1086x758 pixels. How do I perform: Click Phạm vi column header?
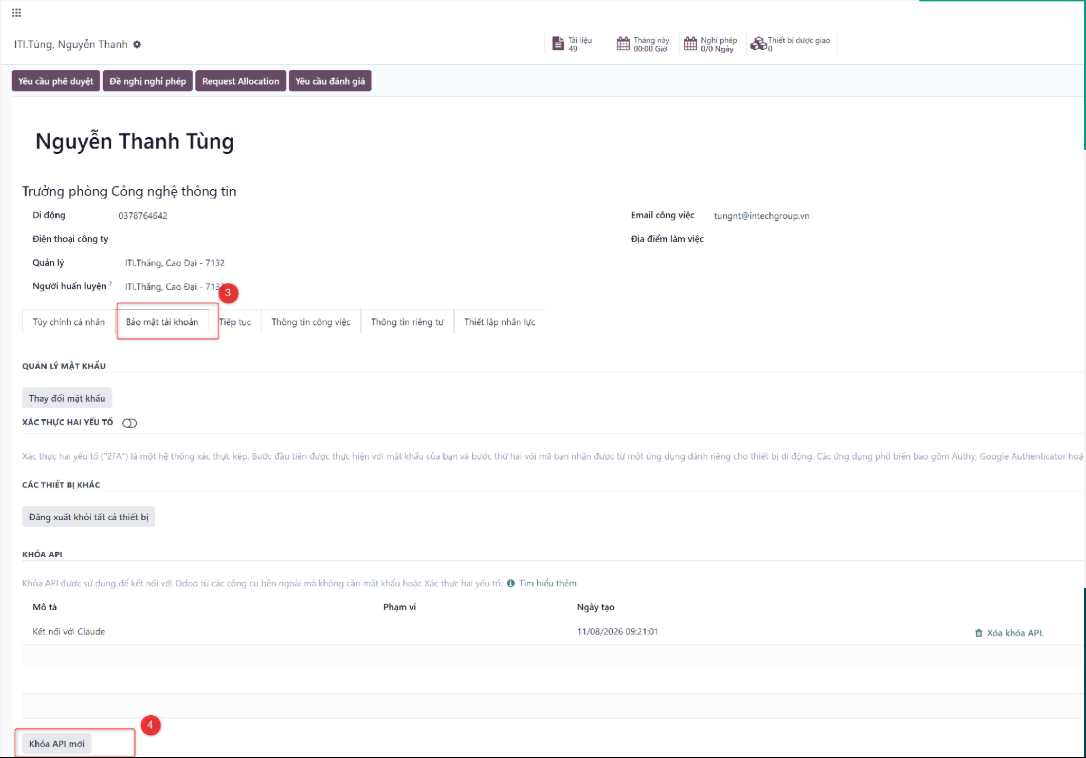400,607
